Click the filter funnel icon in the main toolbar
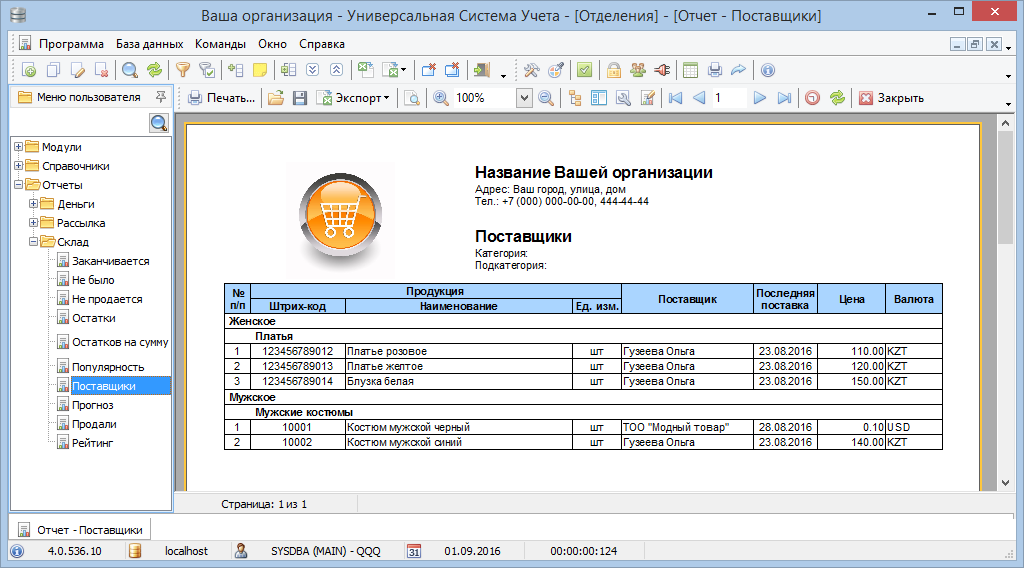 tap(183, 70)
